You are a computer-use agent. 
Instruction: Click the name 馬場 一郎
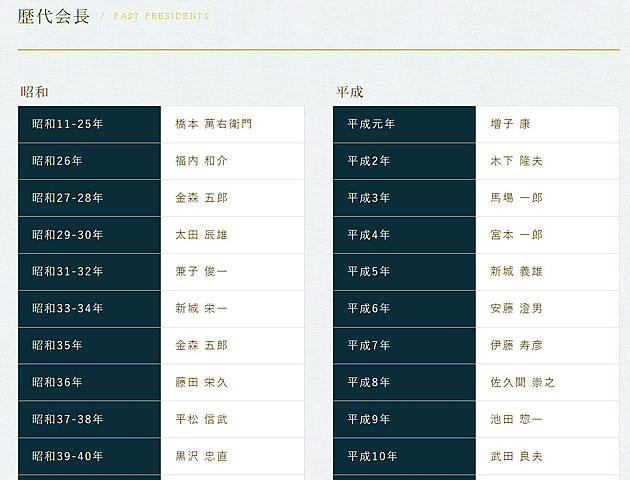point(516,198)
